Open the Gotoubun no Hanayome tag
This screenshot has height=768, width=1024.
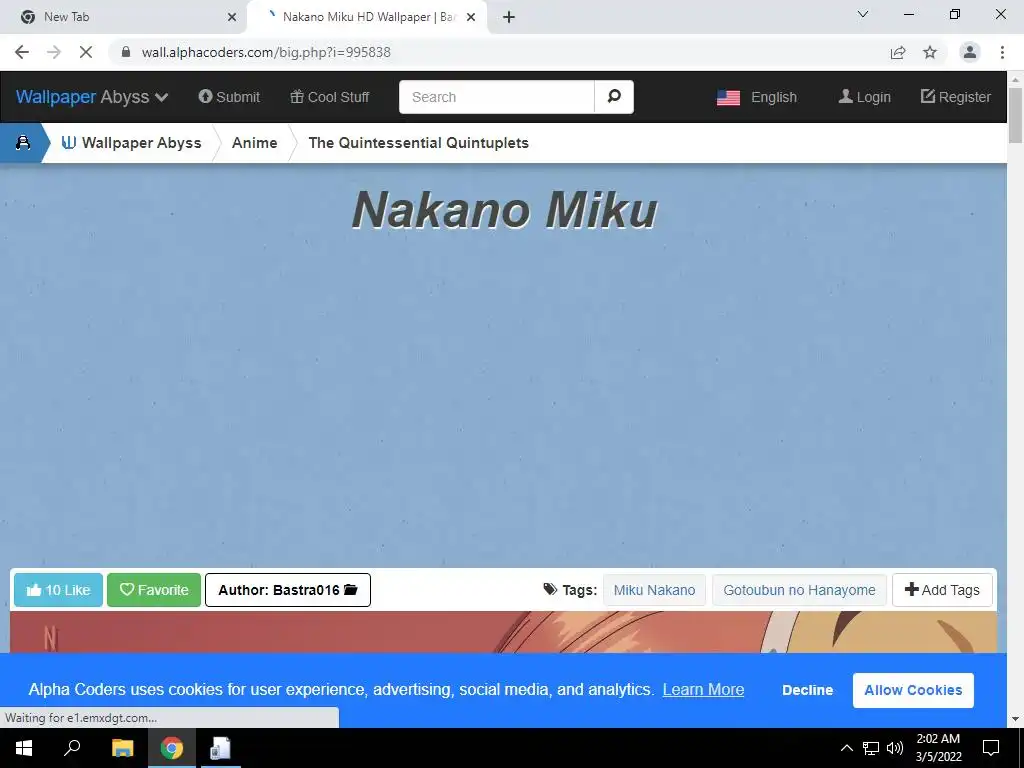pyautogui.click(x=799, y=590)
